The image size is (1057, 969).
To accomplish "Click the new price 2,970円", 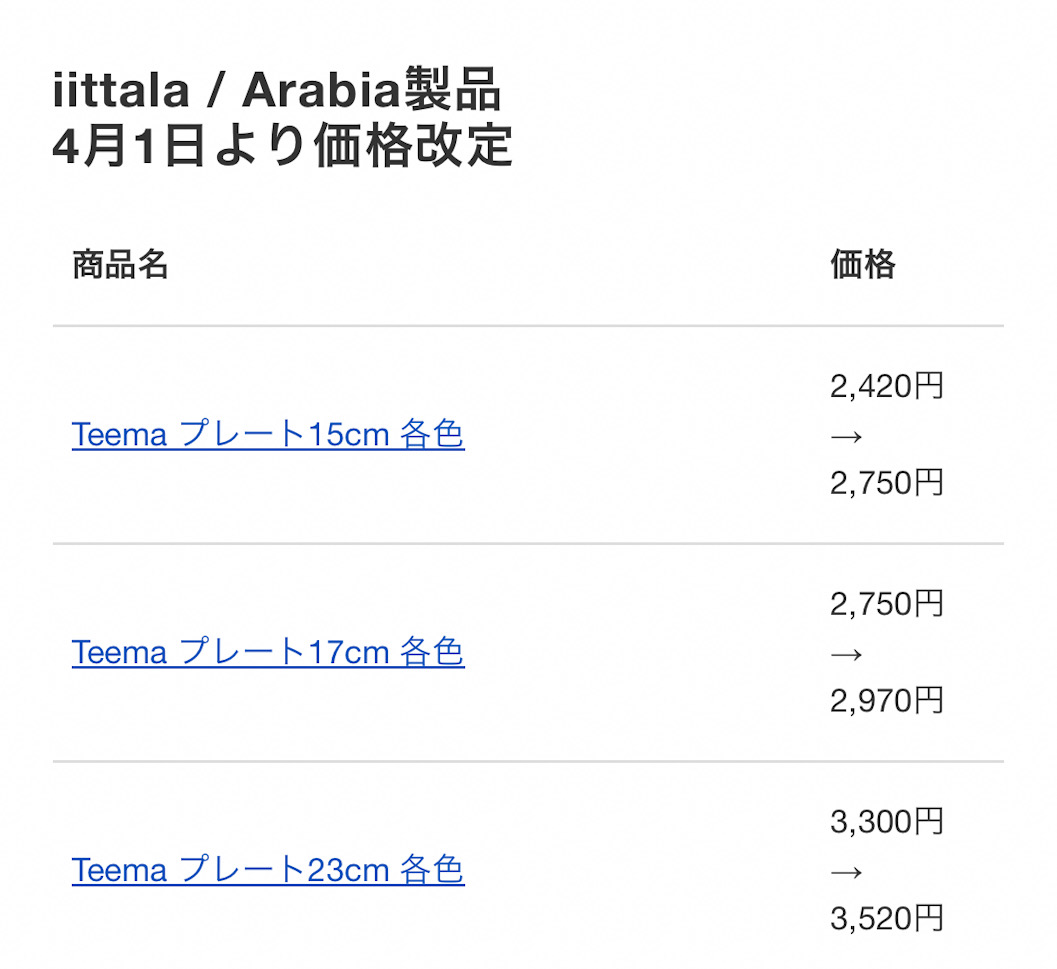I will pos(886,701).
